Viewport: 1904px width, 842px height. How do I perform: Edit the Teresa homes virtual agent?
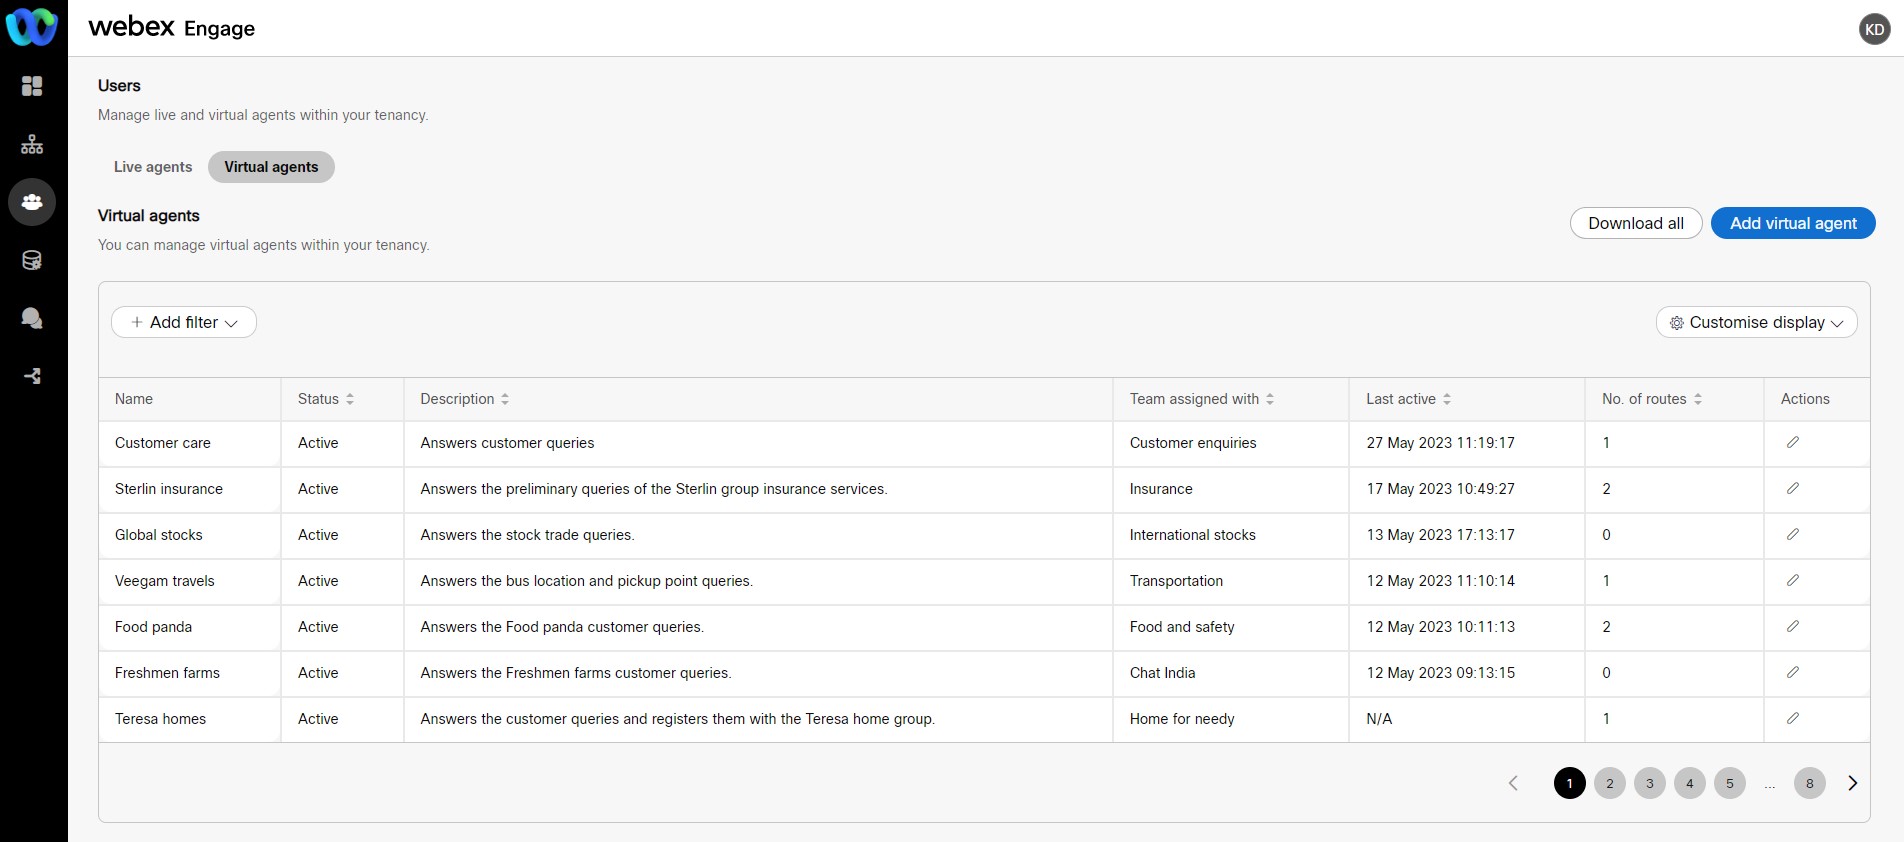(x=1793, y=718)
